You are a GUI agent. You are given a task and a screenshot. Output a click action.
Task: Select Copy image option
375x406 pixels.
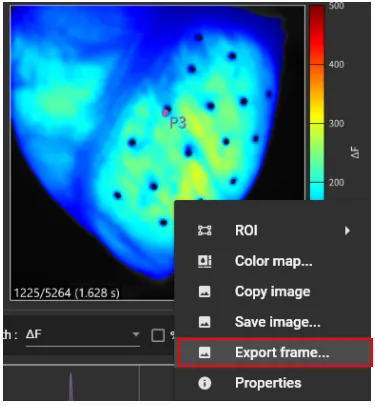(273, 292)
